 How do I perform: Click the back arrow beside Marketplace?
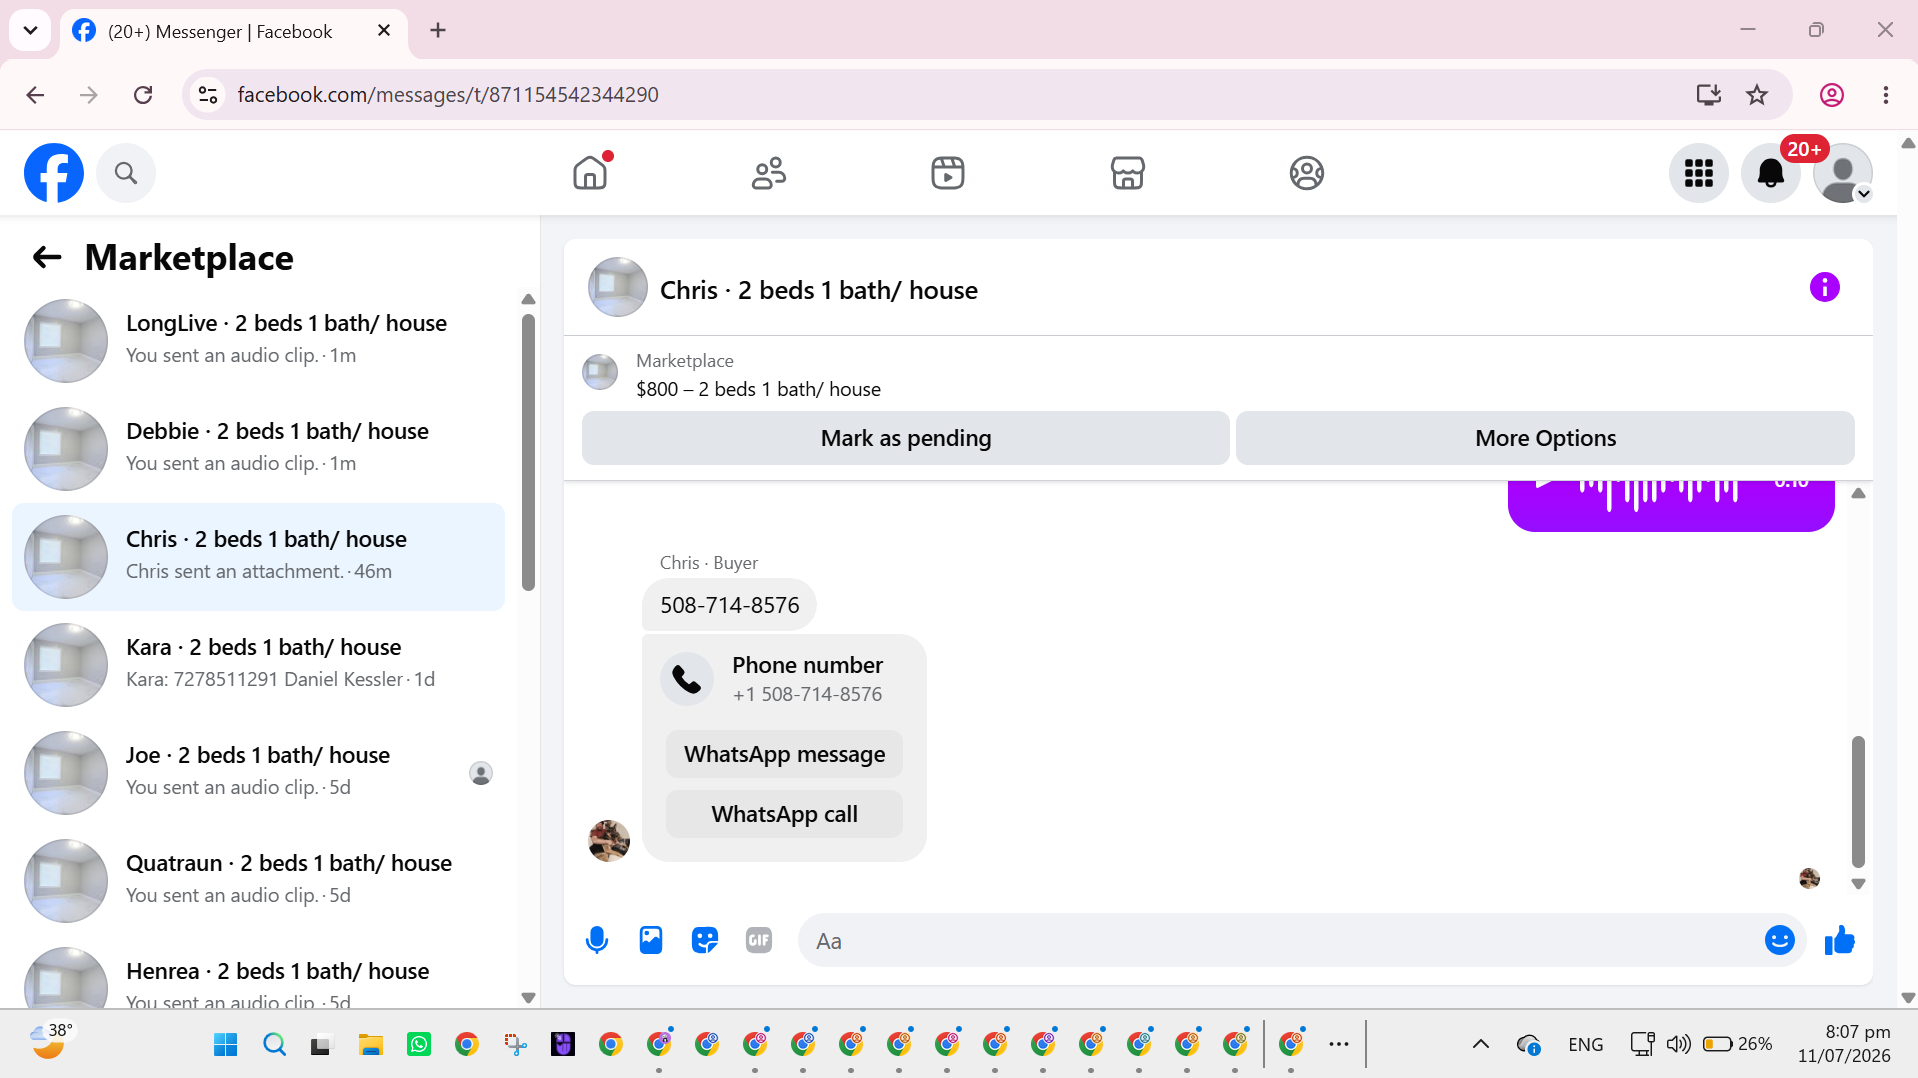point(47,258)
